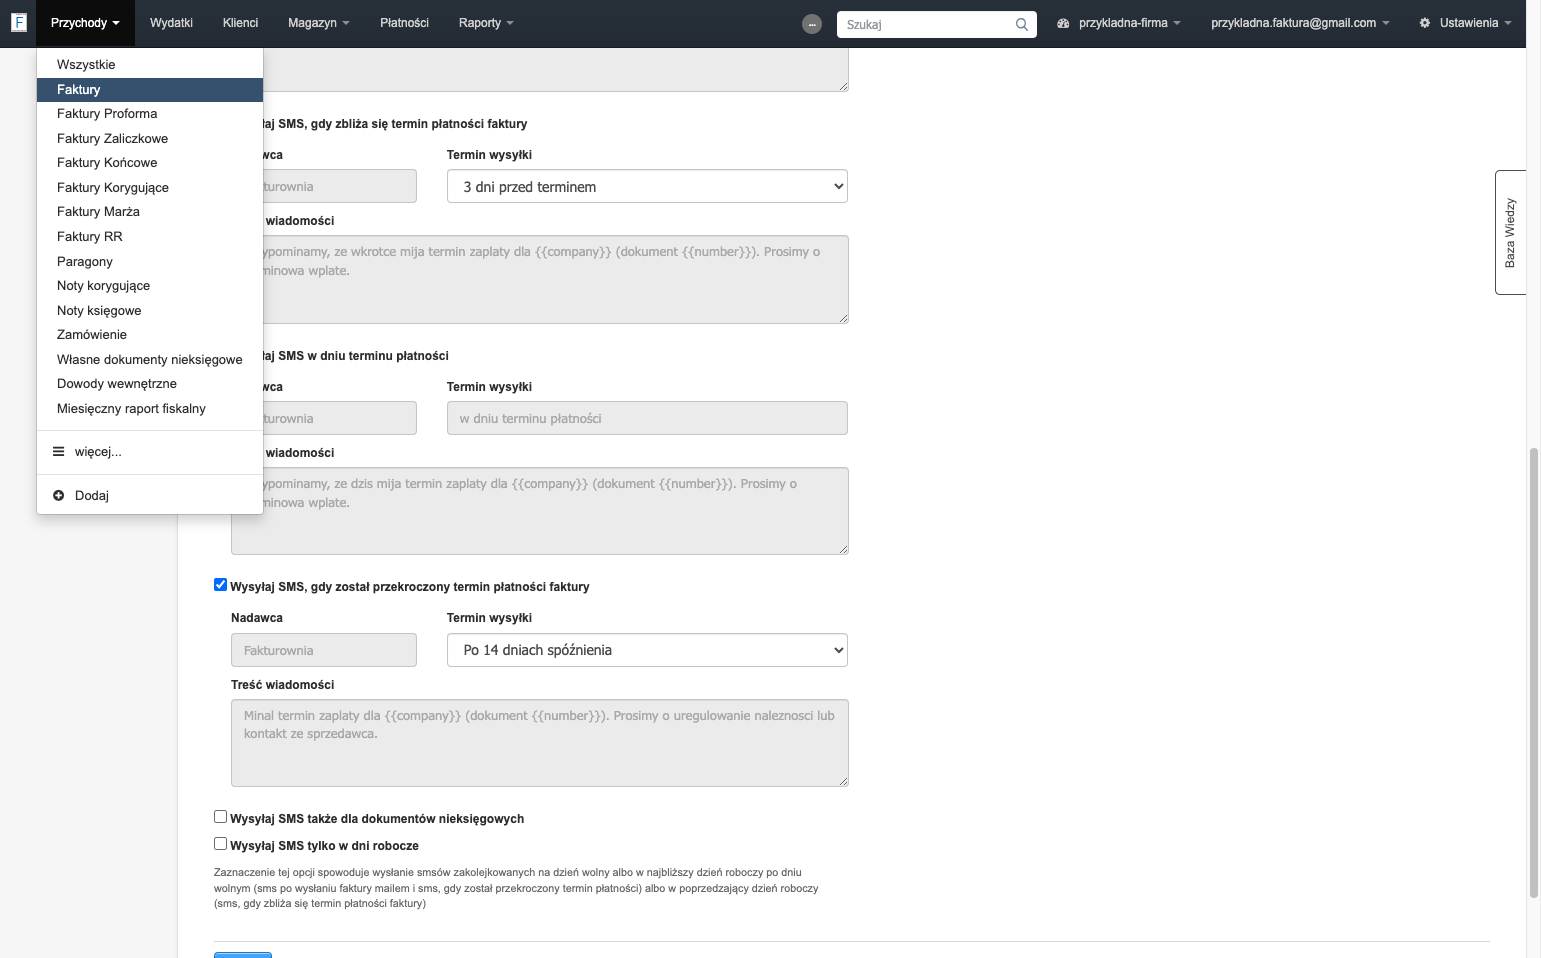
Task: Click dashboard icon next to przykladna-firma
Action: click(x=1063, y=23)
